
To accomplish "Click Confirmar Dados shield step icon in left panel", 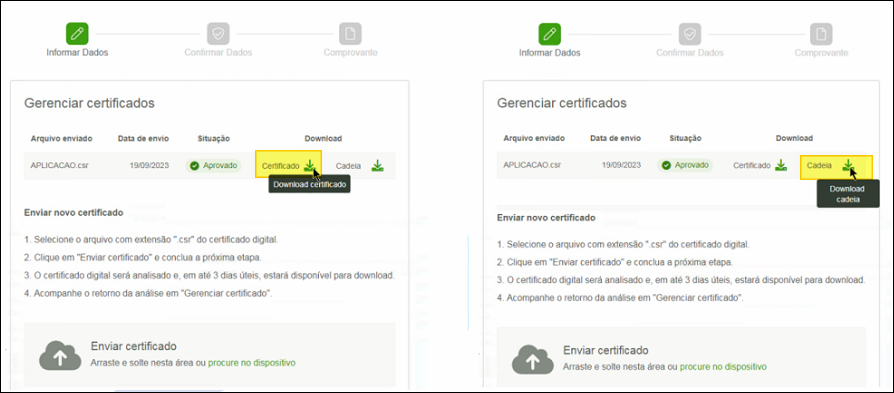I will (x=218, y=34).
